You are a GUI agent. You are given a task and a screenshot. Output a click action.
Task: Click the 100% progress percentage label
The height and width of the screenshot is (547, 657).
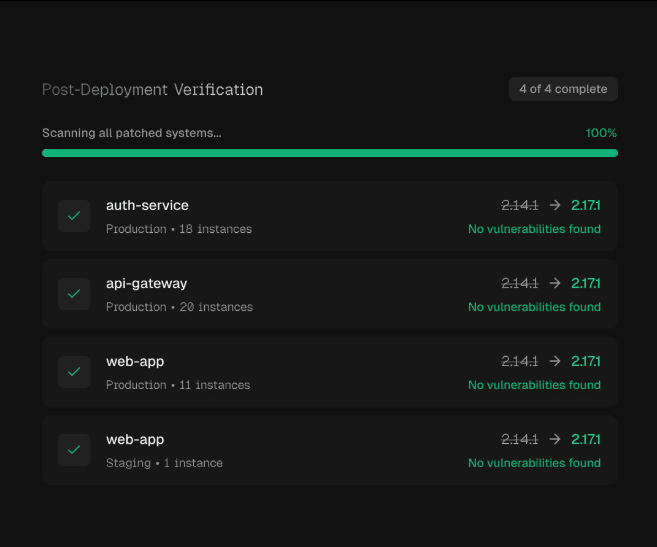[601, 133]
